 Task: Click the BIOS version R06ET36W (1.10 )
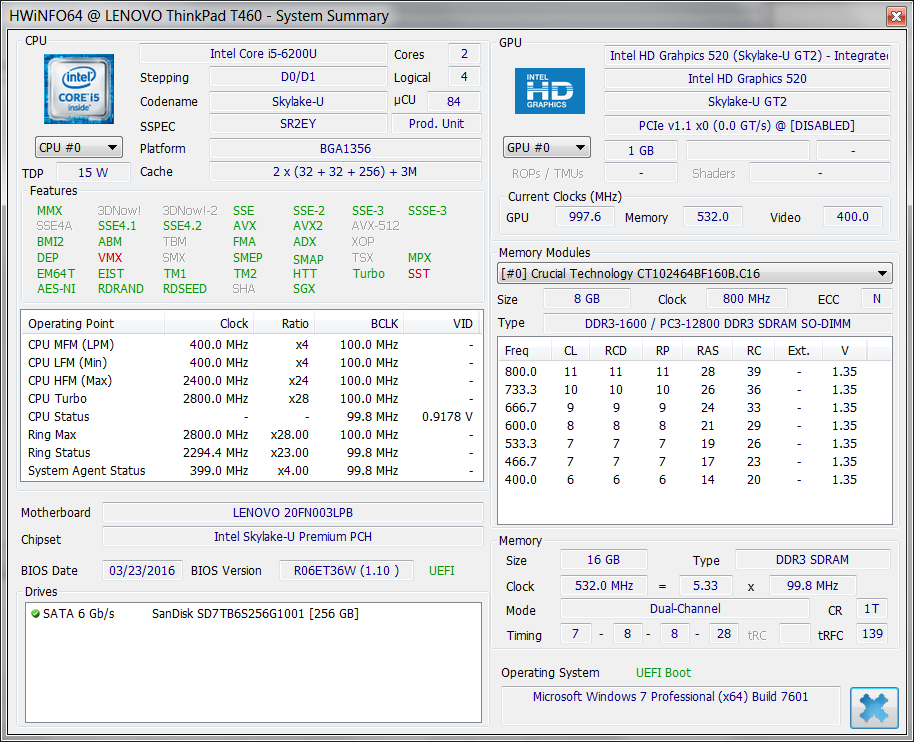pyautogui.click(x=346, y=571)
